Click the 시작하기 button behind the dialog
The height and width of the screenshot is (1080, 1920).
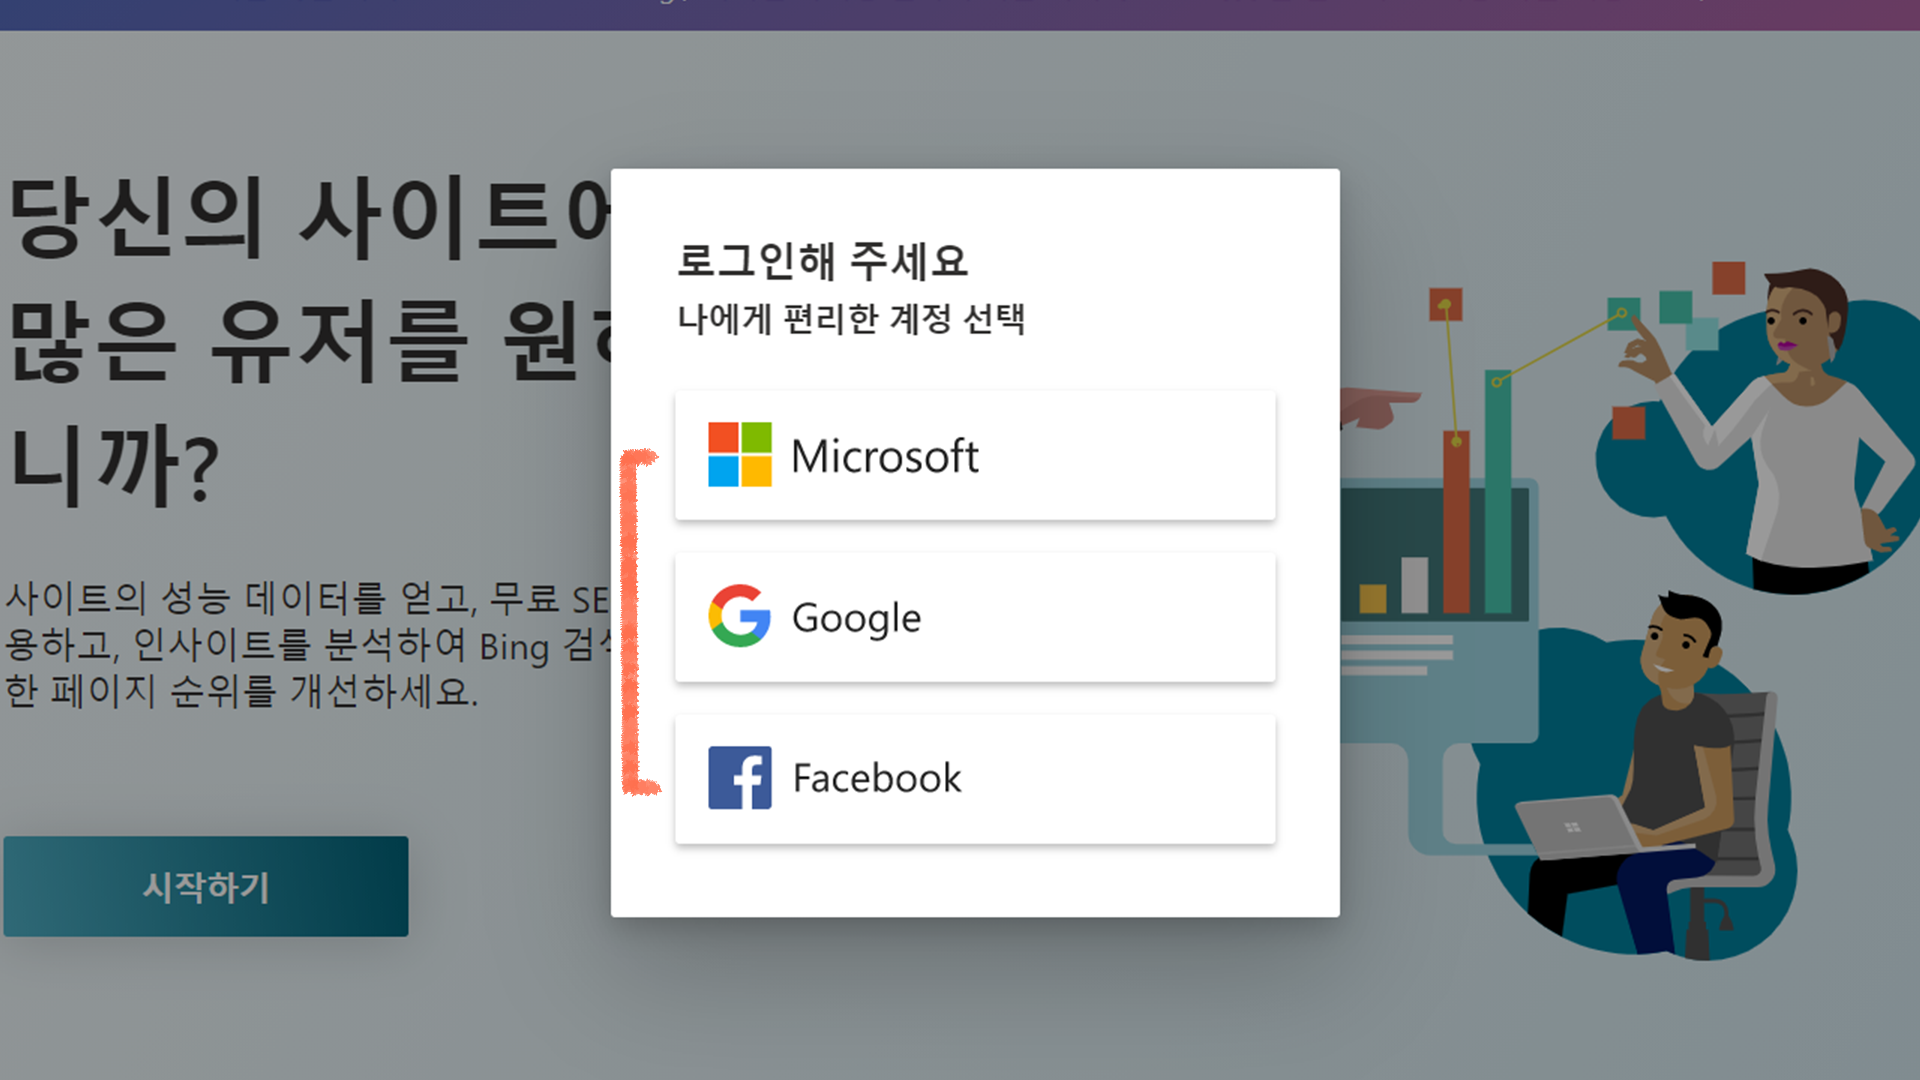pyautogui.click(x=206, y=886)
